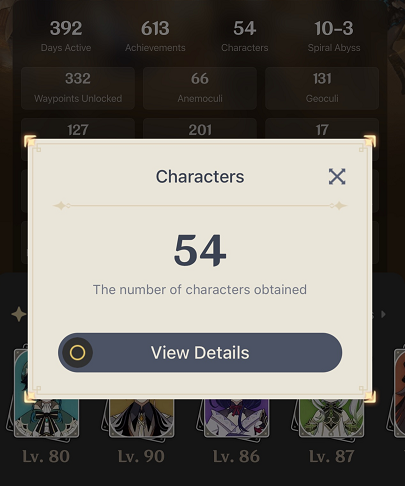
Task: Tap the 392 Days Active stat
Action: 66,36
